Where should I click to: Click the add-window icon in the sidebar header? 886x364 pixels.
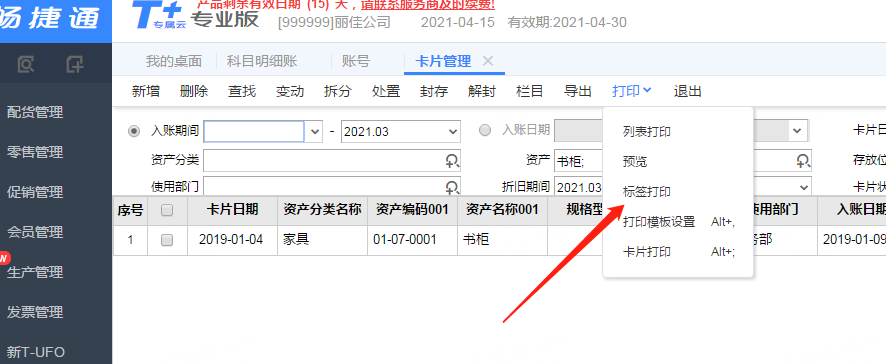point(75,65)
